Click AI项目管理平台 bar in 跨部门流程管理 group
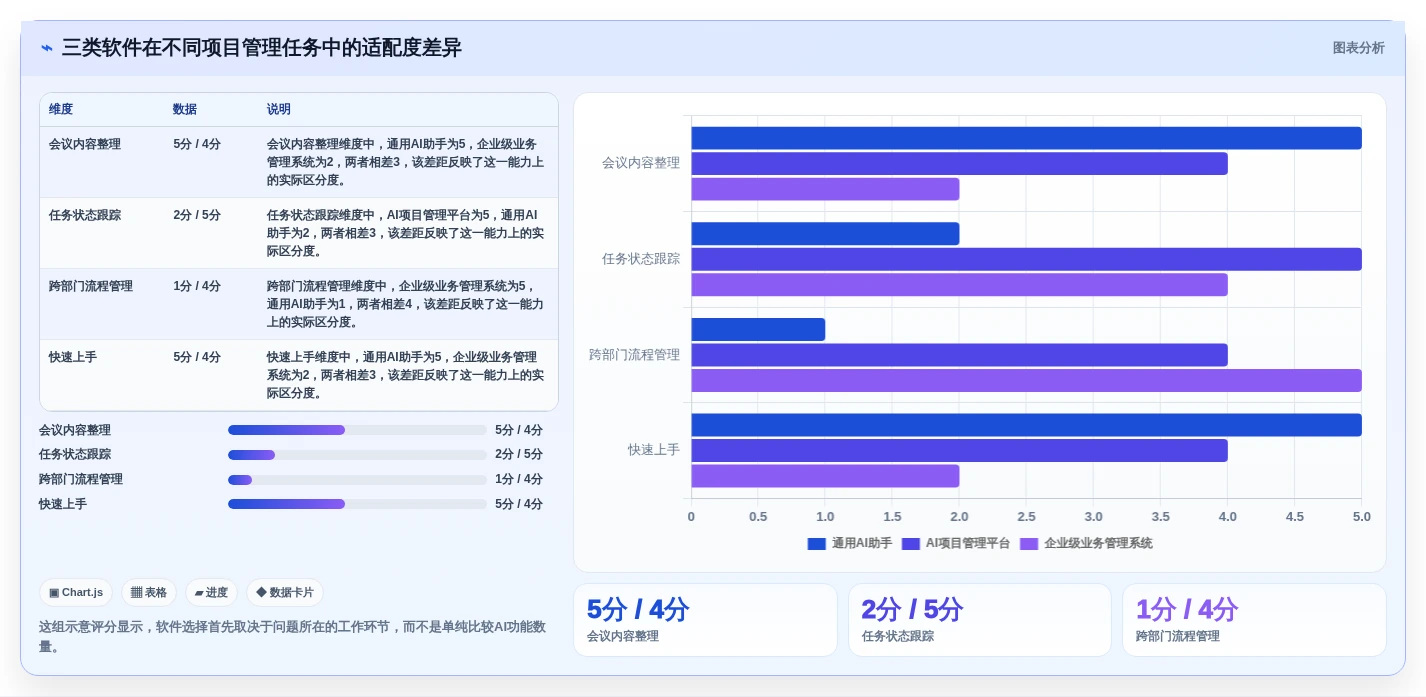 pos(959,355)
